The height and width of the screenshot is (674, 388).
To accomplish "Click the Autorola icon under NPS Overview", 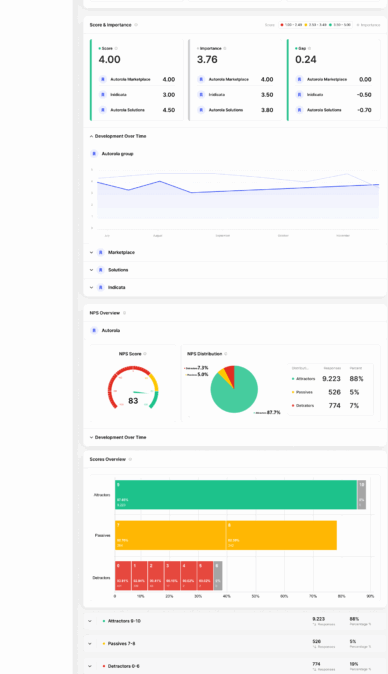I will click(x=94, y=331).
